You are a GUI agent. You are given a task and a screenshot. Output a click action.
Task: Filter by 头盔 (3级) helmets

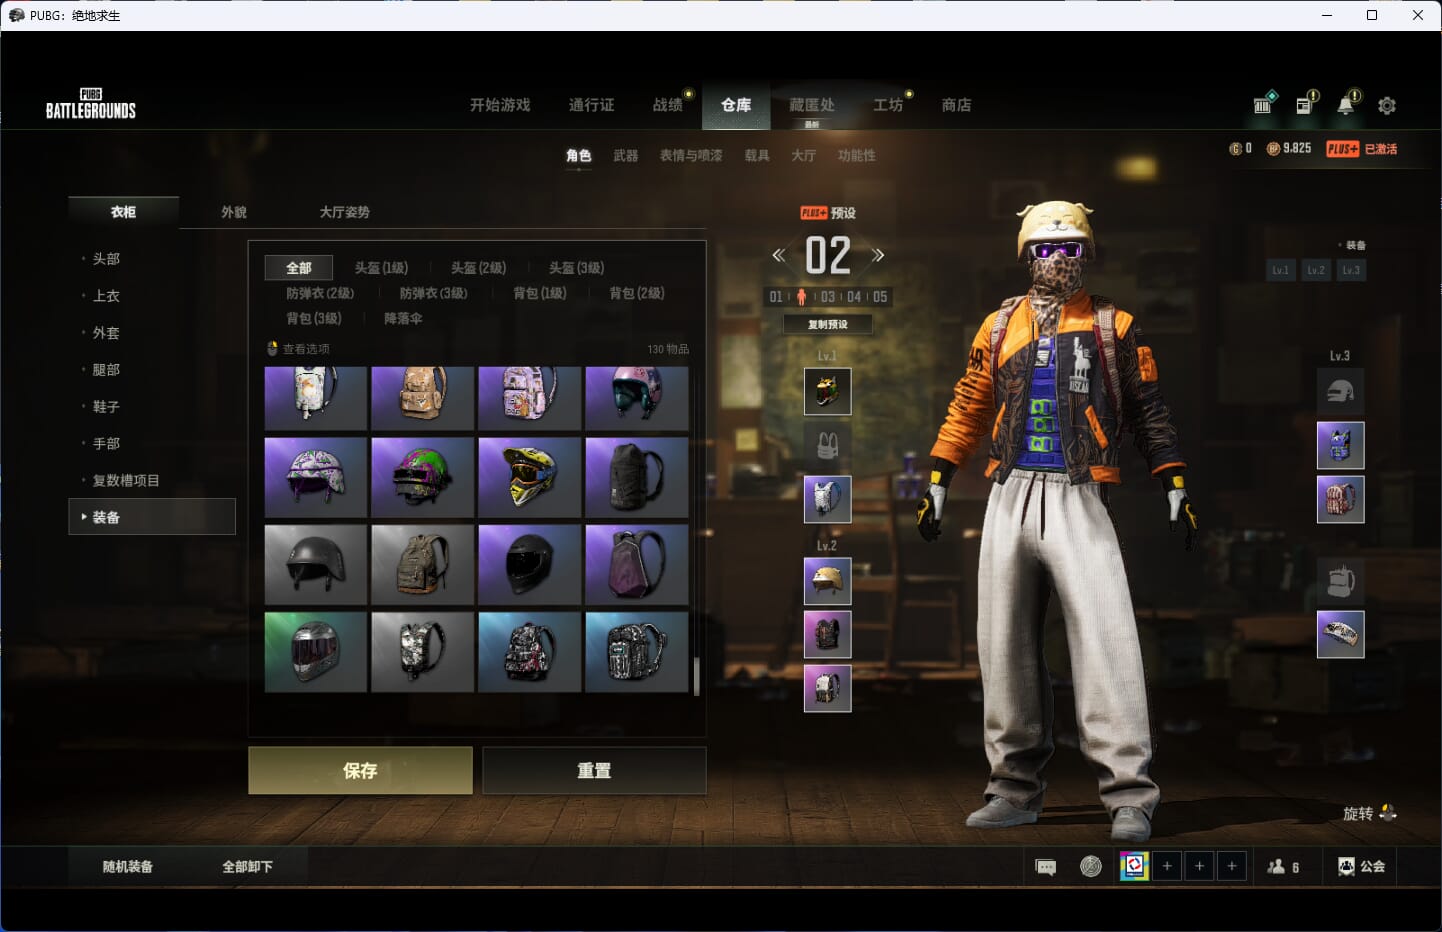576,268
